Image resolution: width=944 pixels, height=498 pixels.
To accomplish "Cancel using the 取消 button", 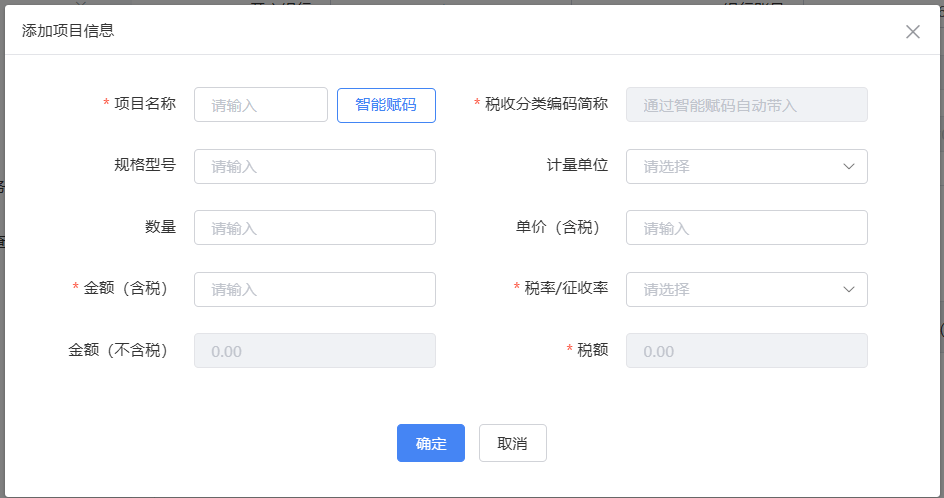I will click(x=512, y=443).
